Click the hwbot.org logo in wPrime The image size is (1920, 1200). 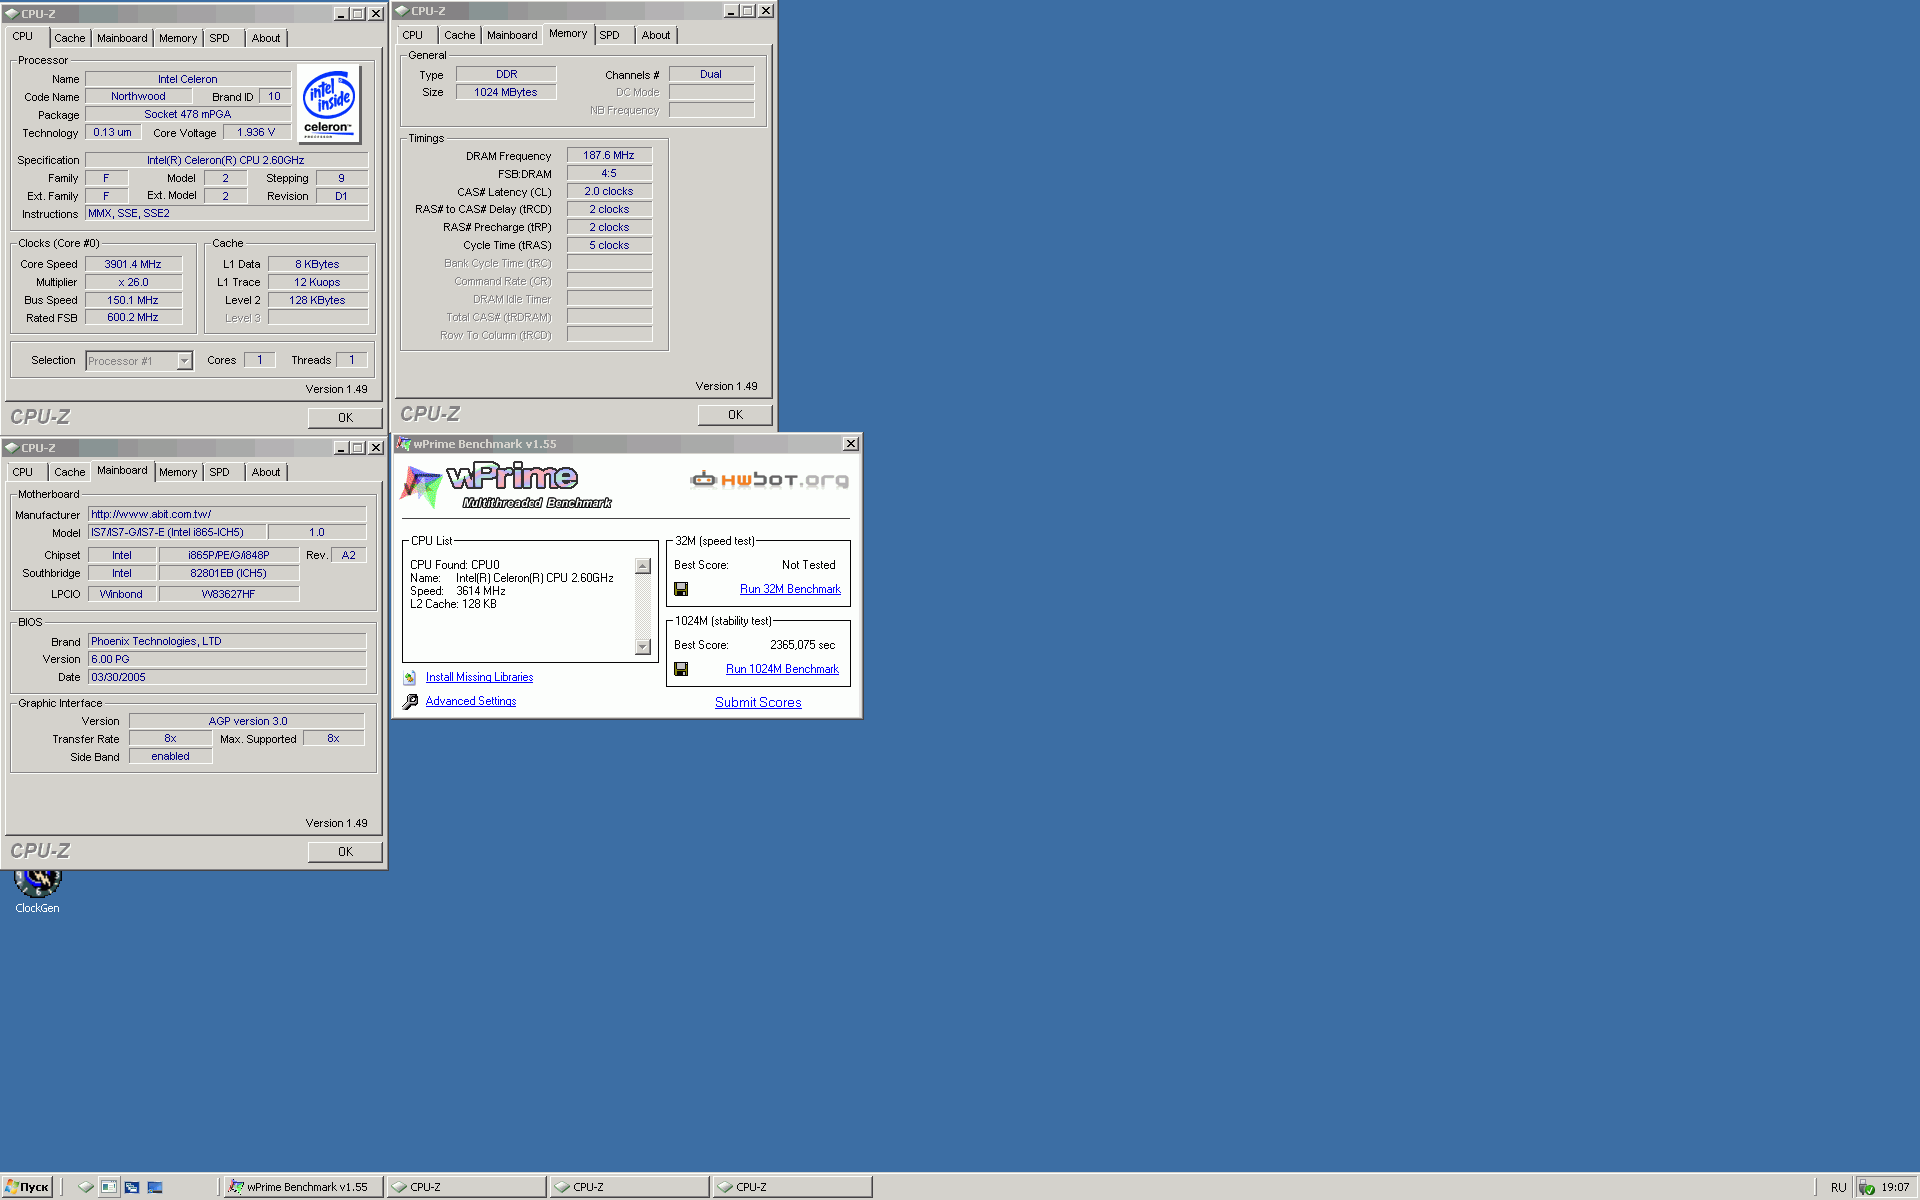click(769, 480)
